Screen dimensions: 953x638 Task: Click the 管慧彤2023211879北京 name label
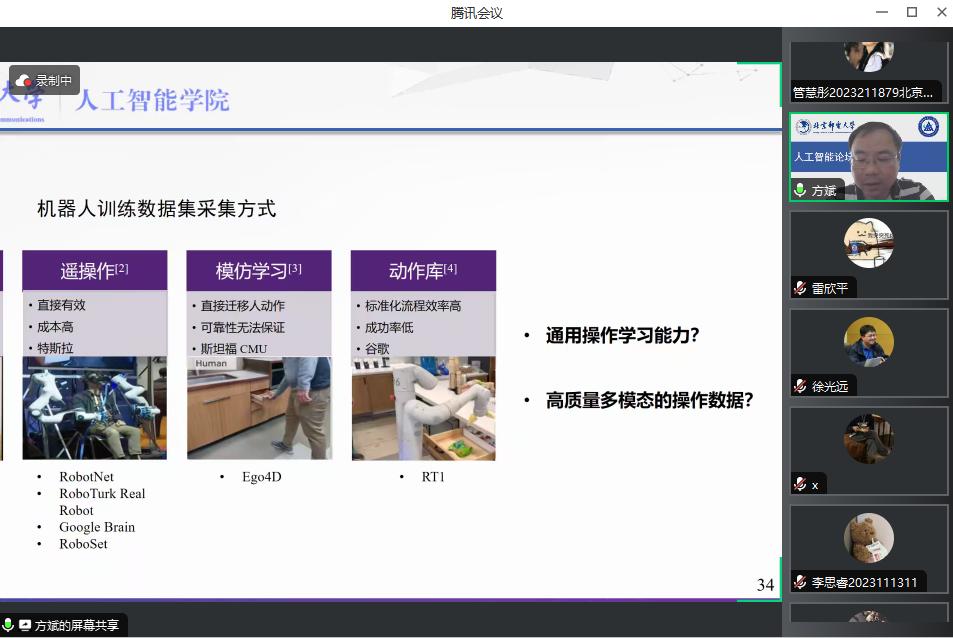(862, 92)
